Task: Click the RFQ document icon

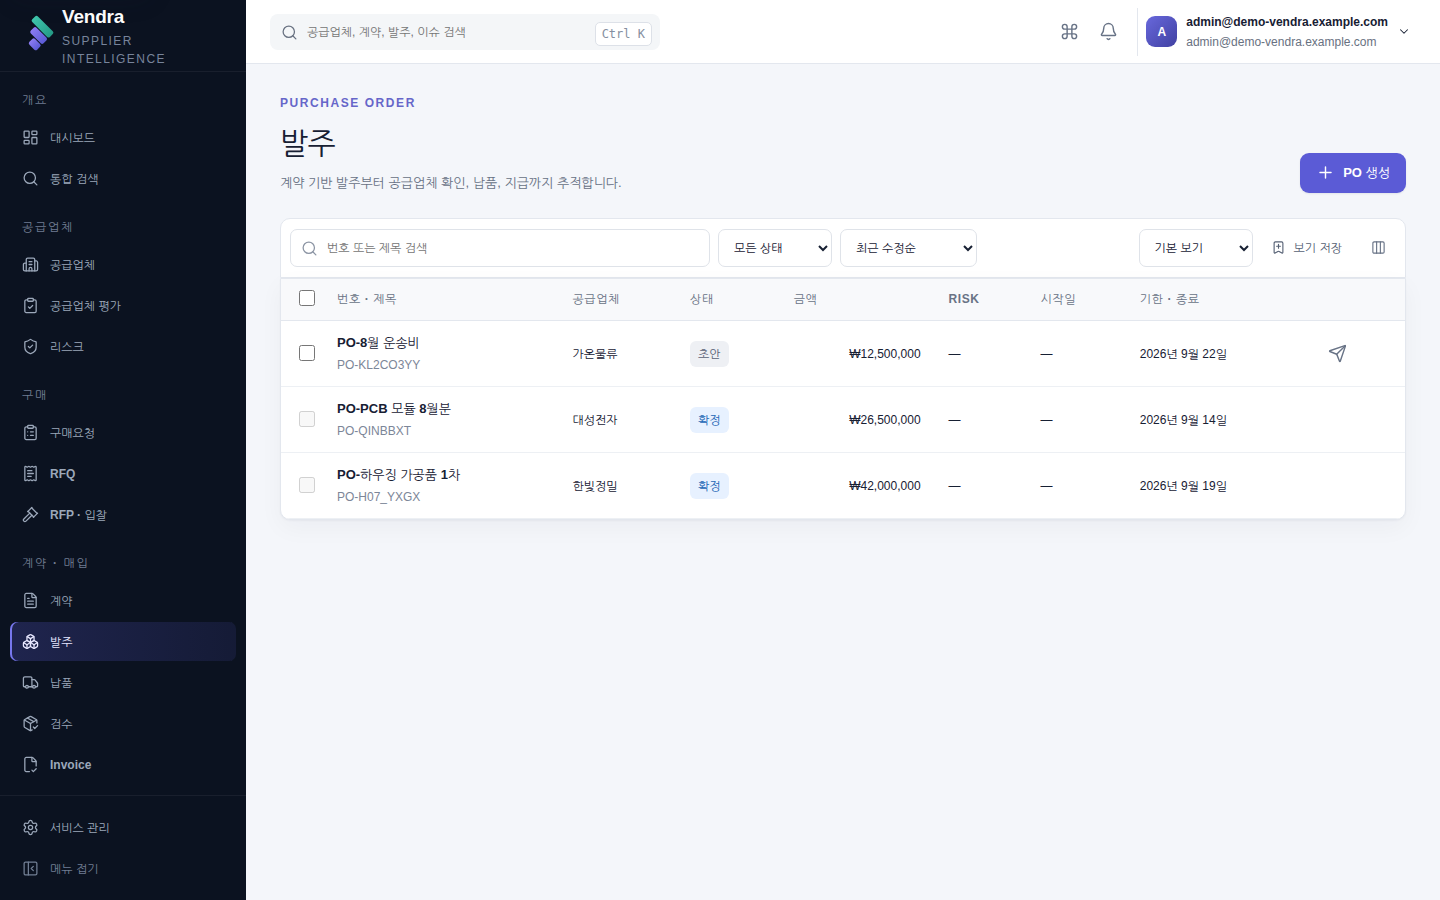Action: tap(30, 473)
